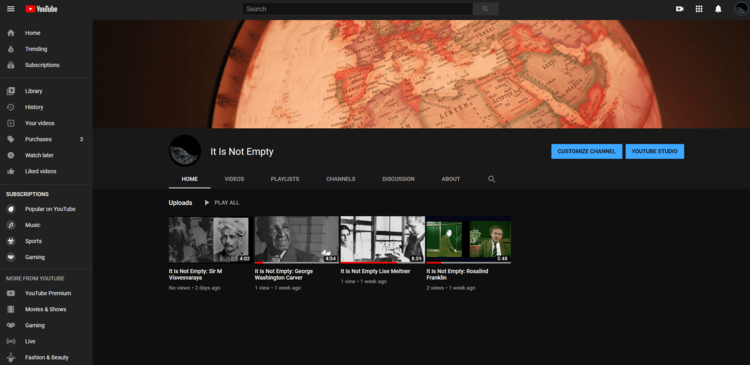
Task: Switch to the Videos tab
Action: click(234, 179)
